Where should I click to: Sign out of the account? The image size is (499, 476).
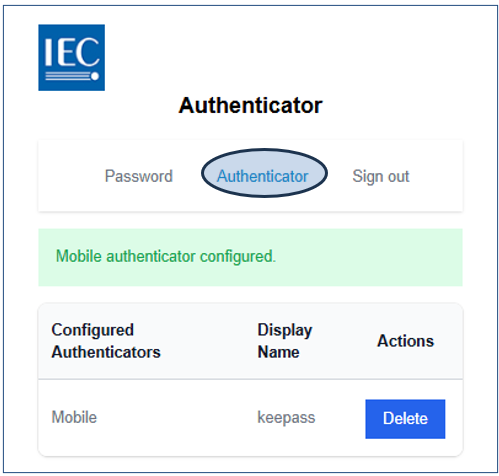(x=381, y=176)
